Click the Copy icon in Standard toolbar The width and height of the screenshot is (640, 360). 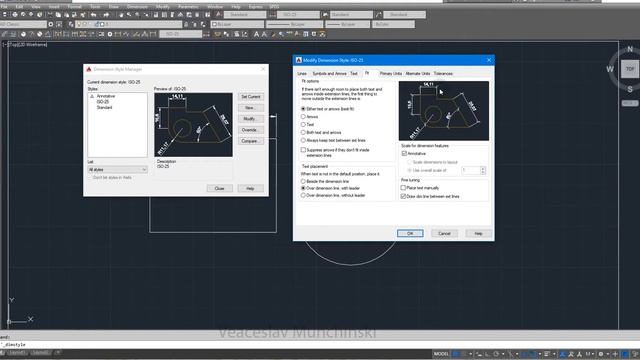tap(58, 15)
